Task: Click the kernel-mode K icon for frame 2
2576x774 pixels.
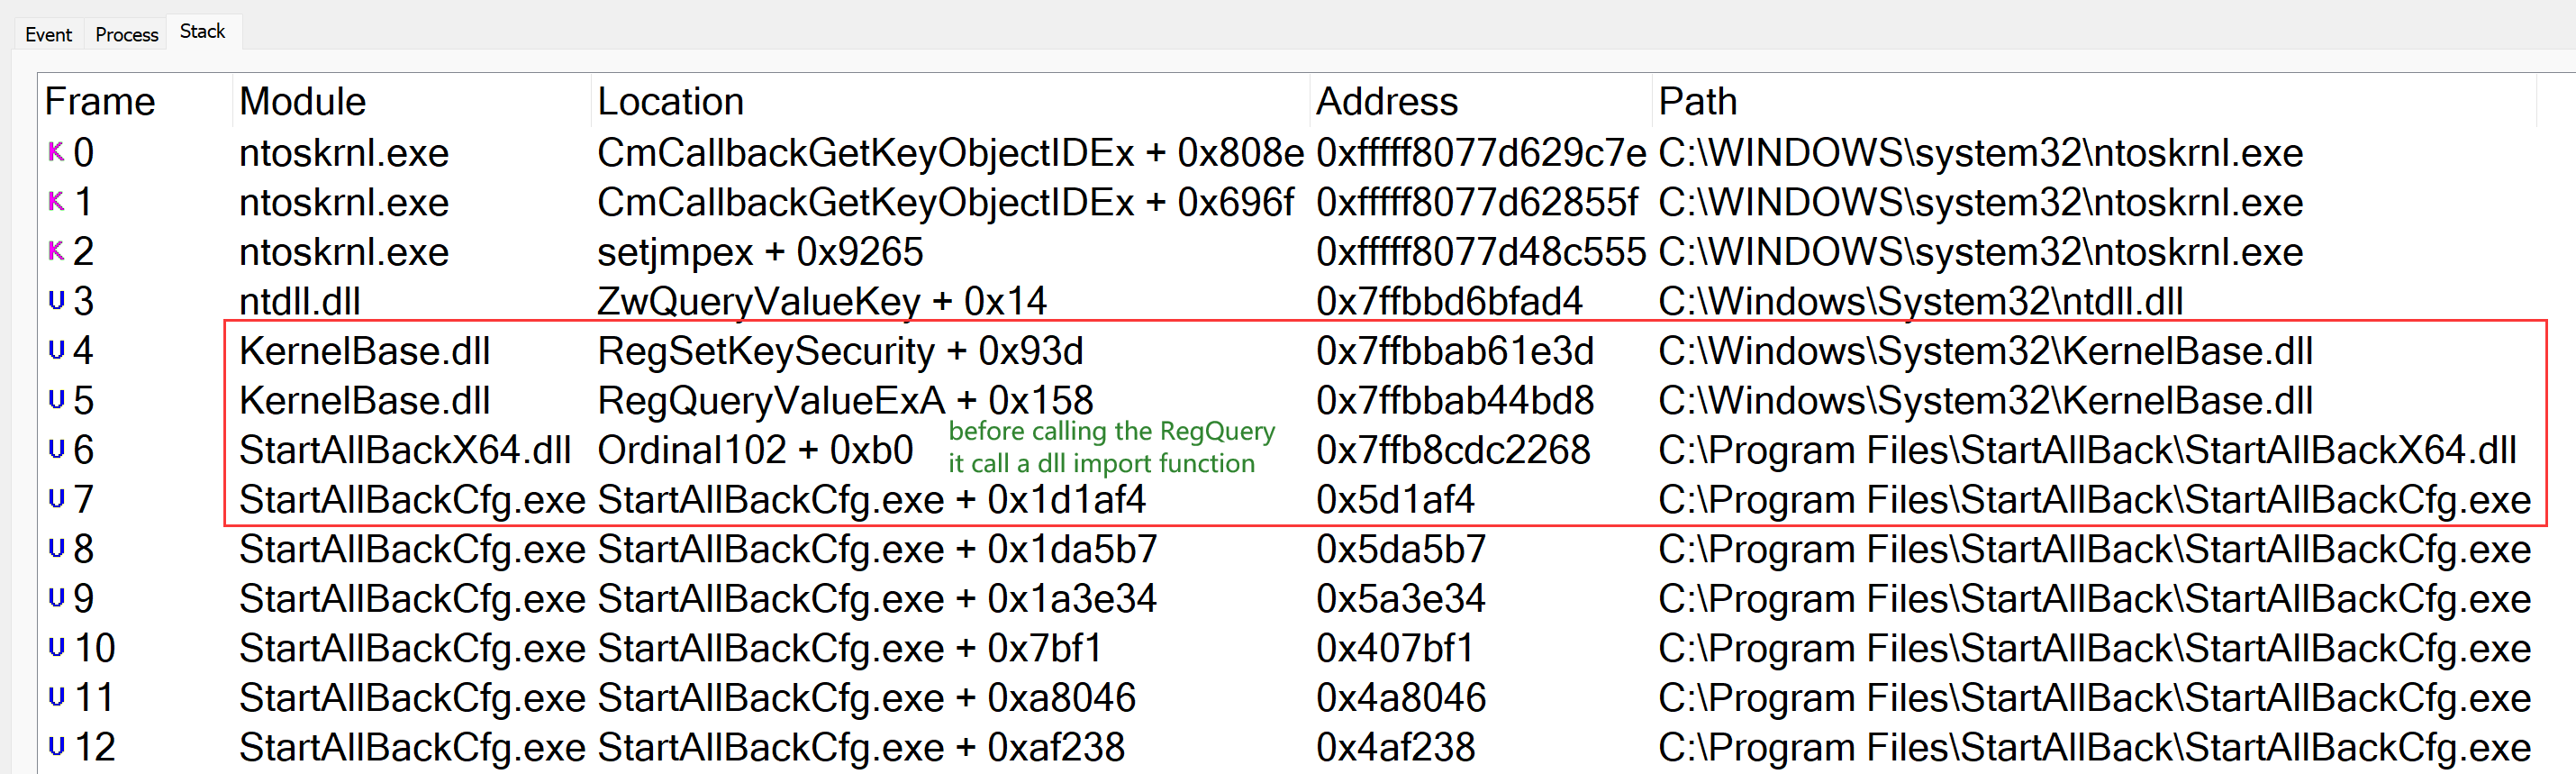Action: click(x=56, y=251)
